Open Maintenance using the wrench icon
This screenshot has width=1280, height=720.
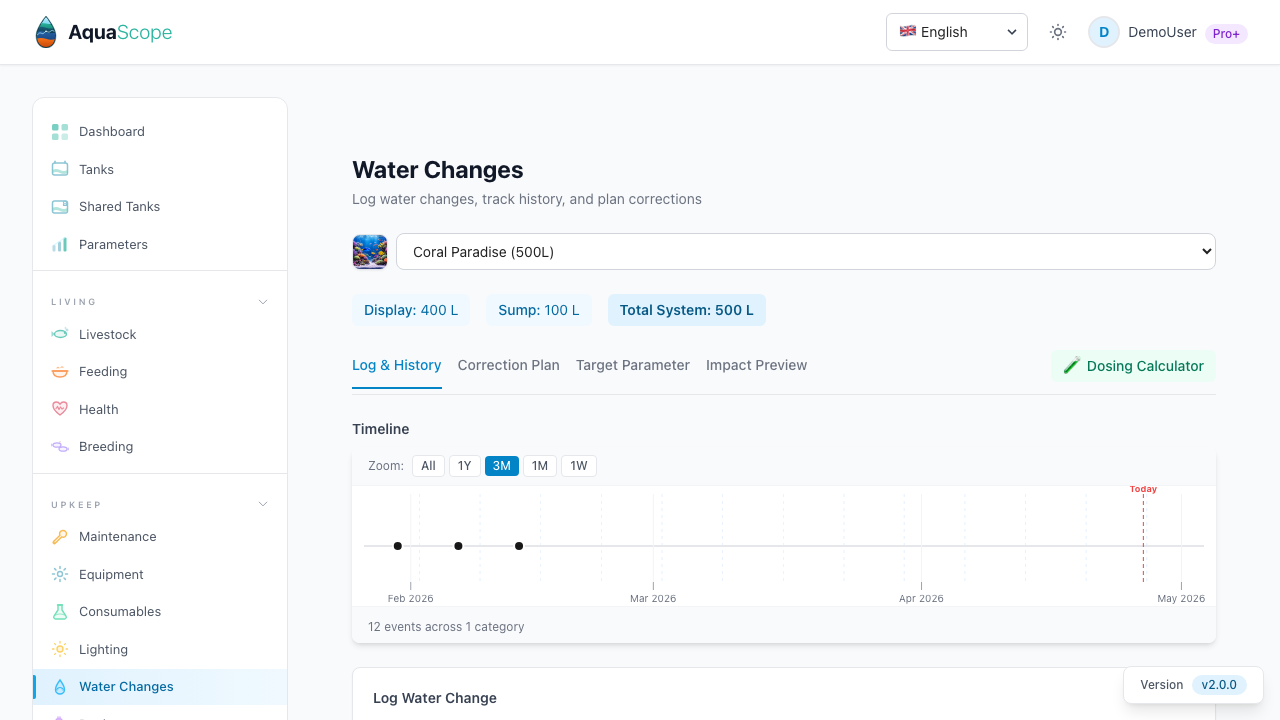(x=60, y=536)
